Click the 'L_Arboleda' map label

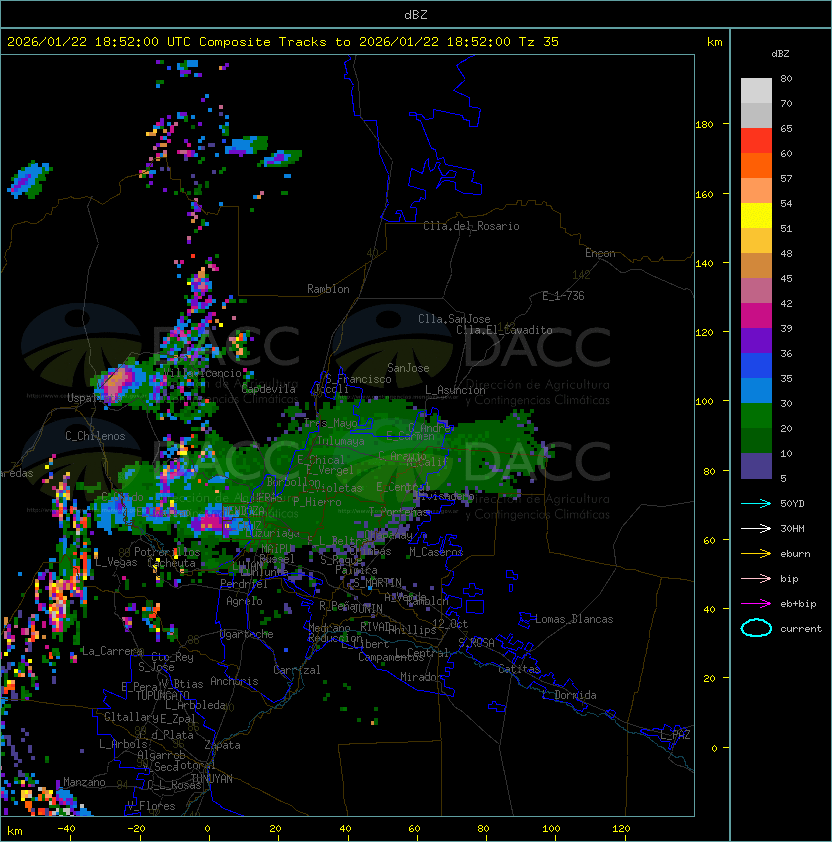point(196,705)
